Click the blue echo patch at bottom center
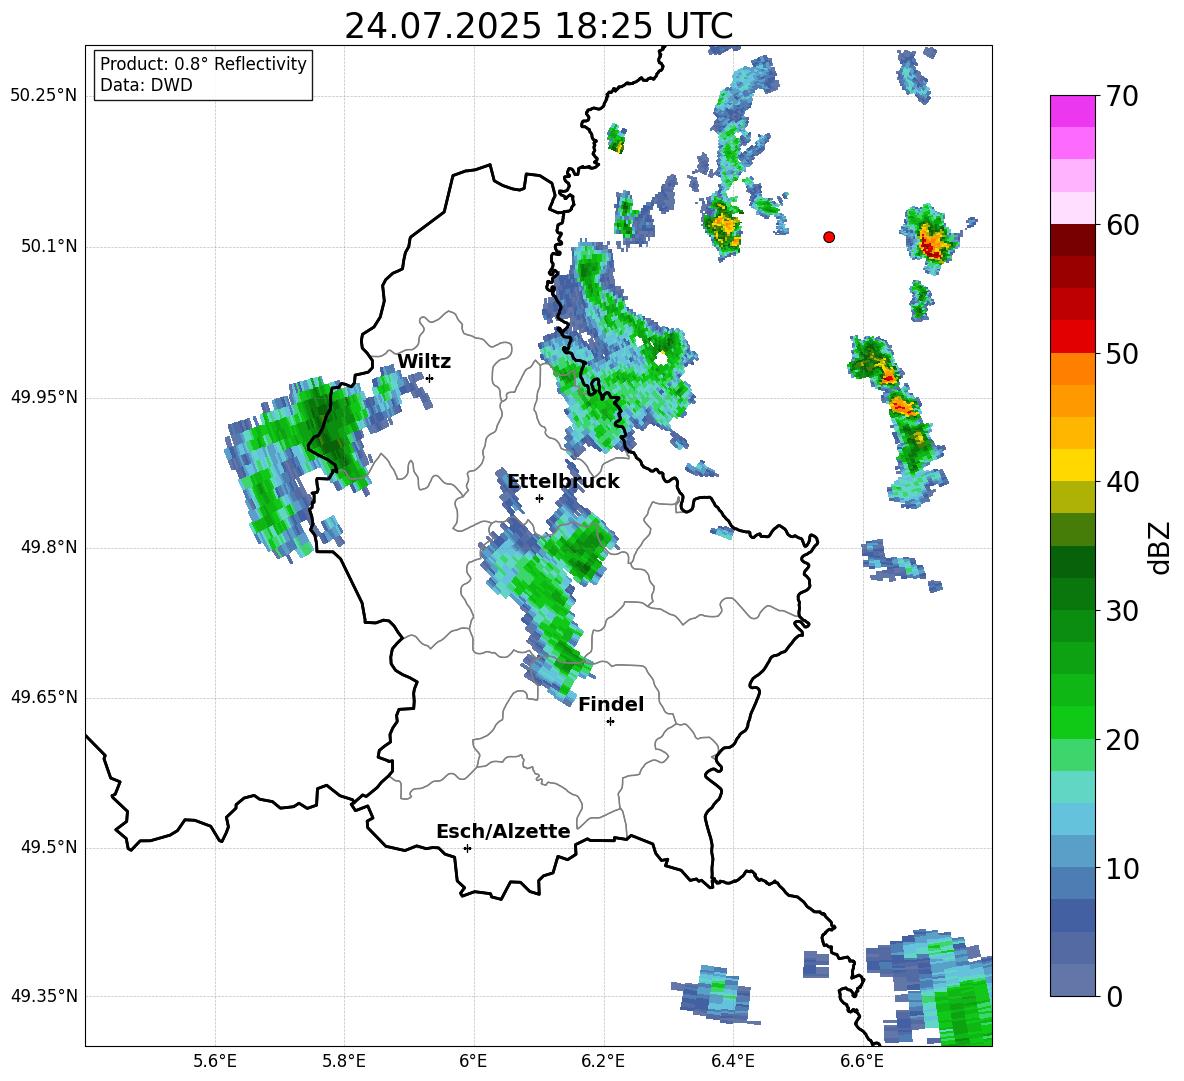 click(716, 994)
